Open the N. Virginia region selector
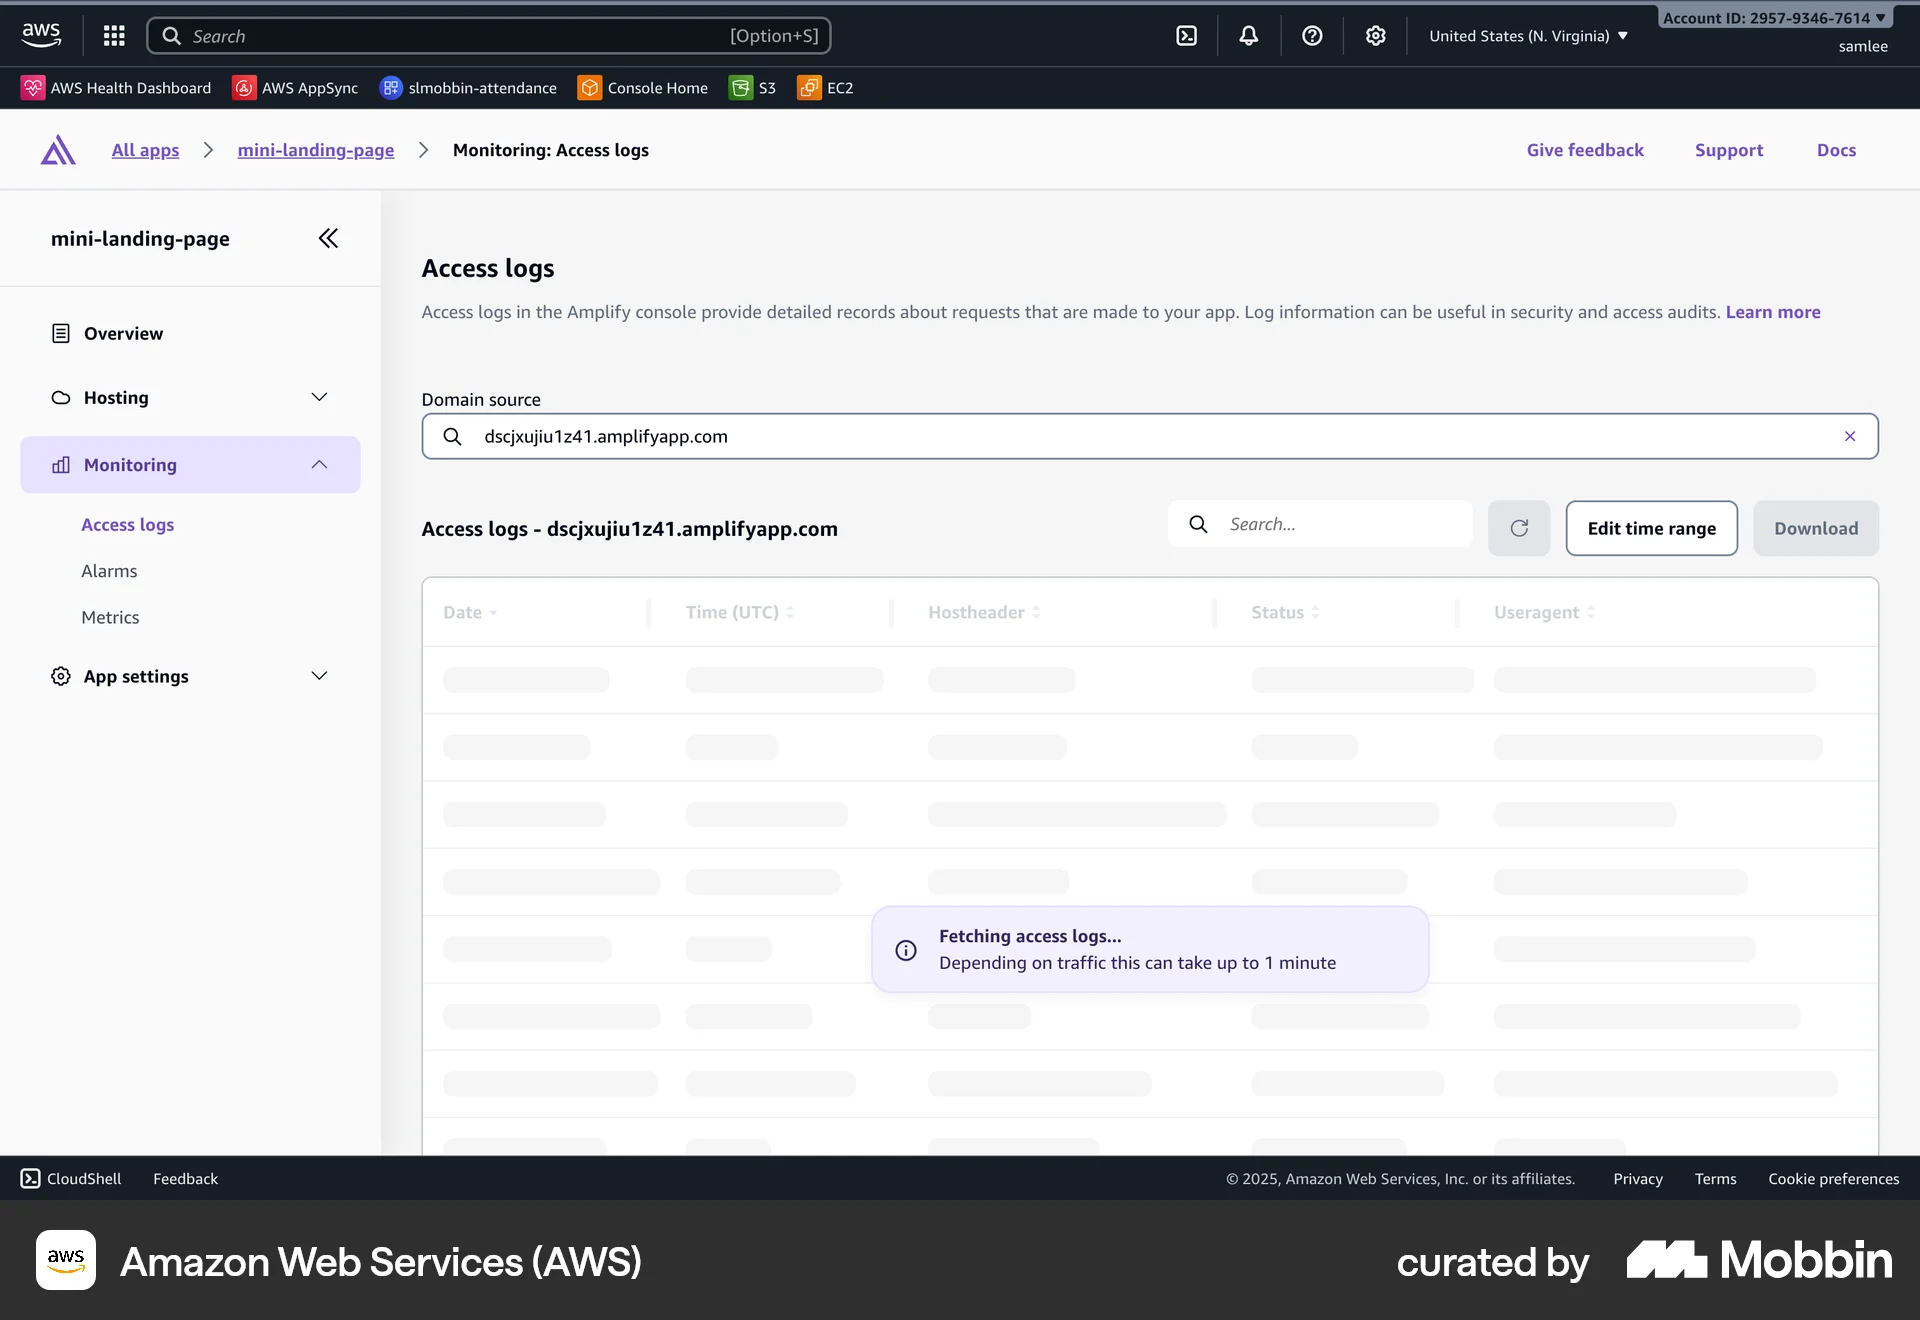Screen dimensions: 1920x1320 (1527, 35)
